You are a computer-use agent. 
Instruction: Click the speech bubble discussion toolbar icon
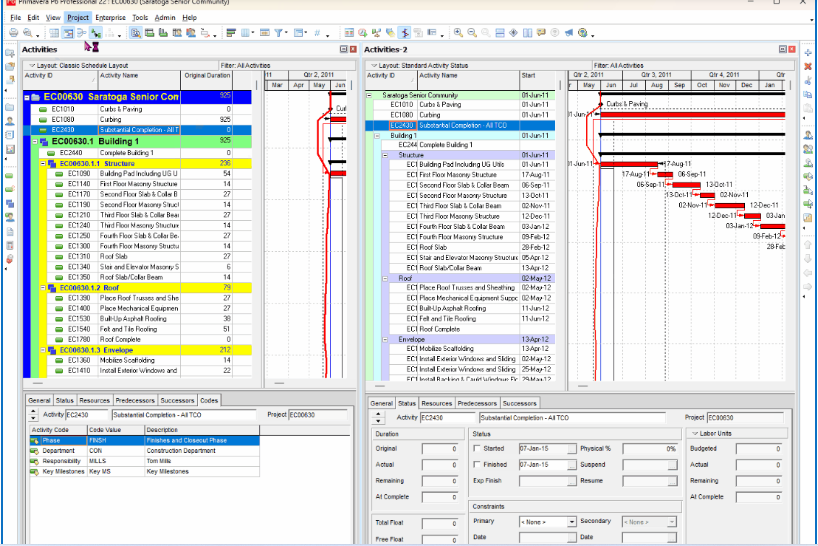coord(541,33)
